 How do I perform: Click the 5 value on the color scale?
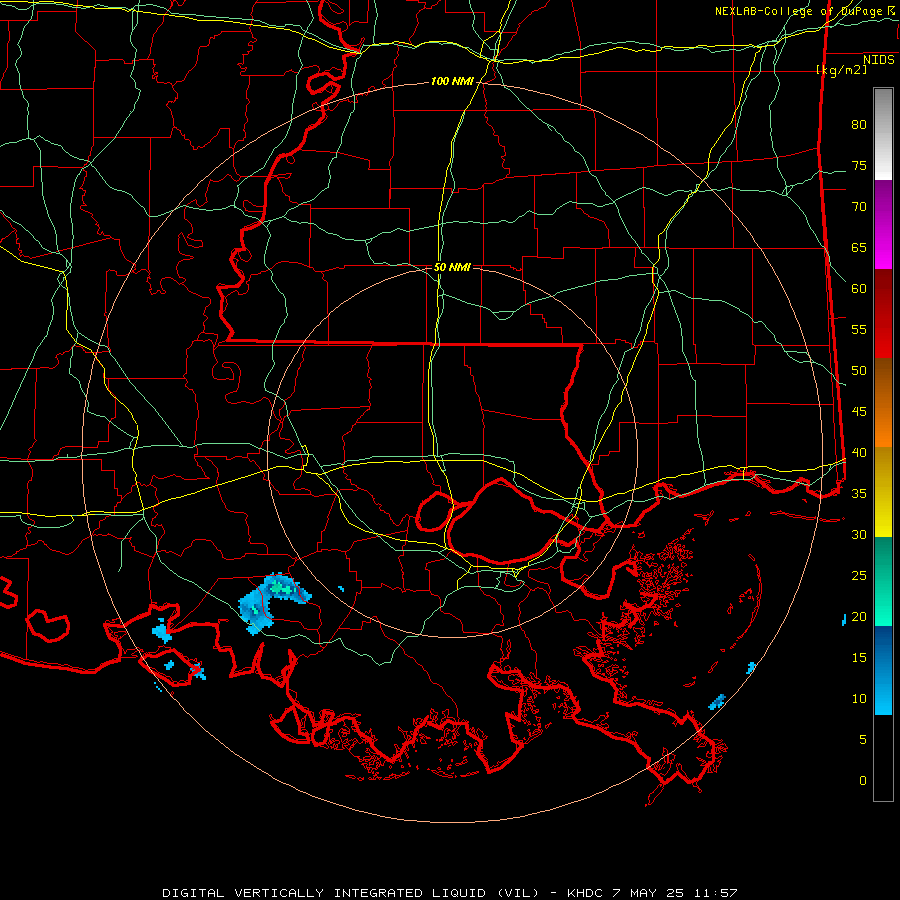(x=863, y=740)
